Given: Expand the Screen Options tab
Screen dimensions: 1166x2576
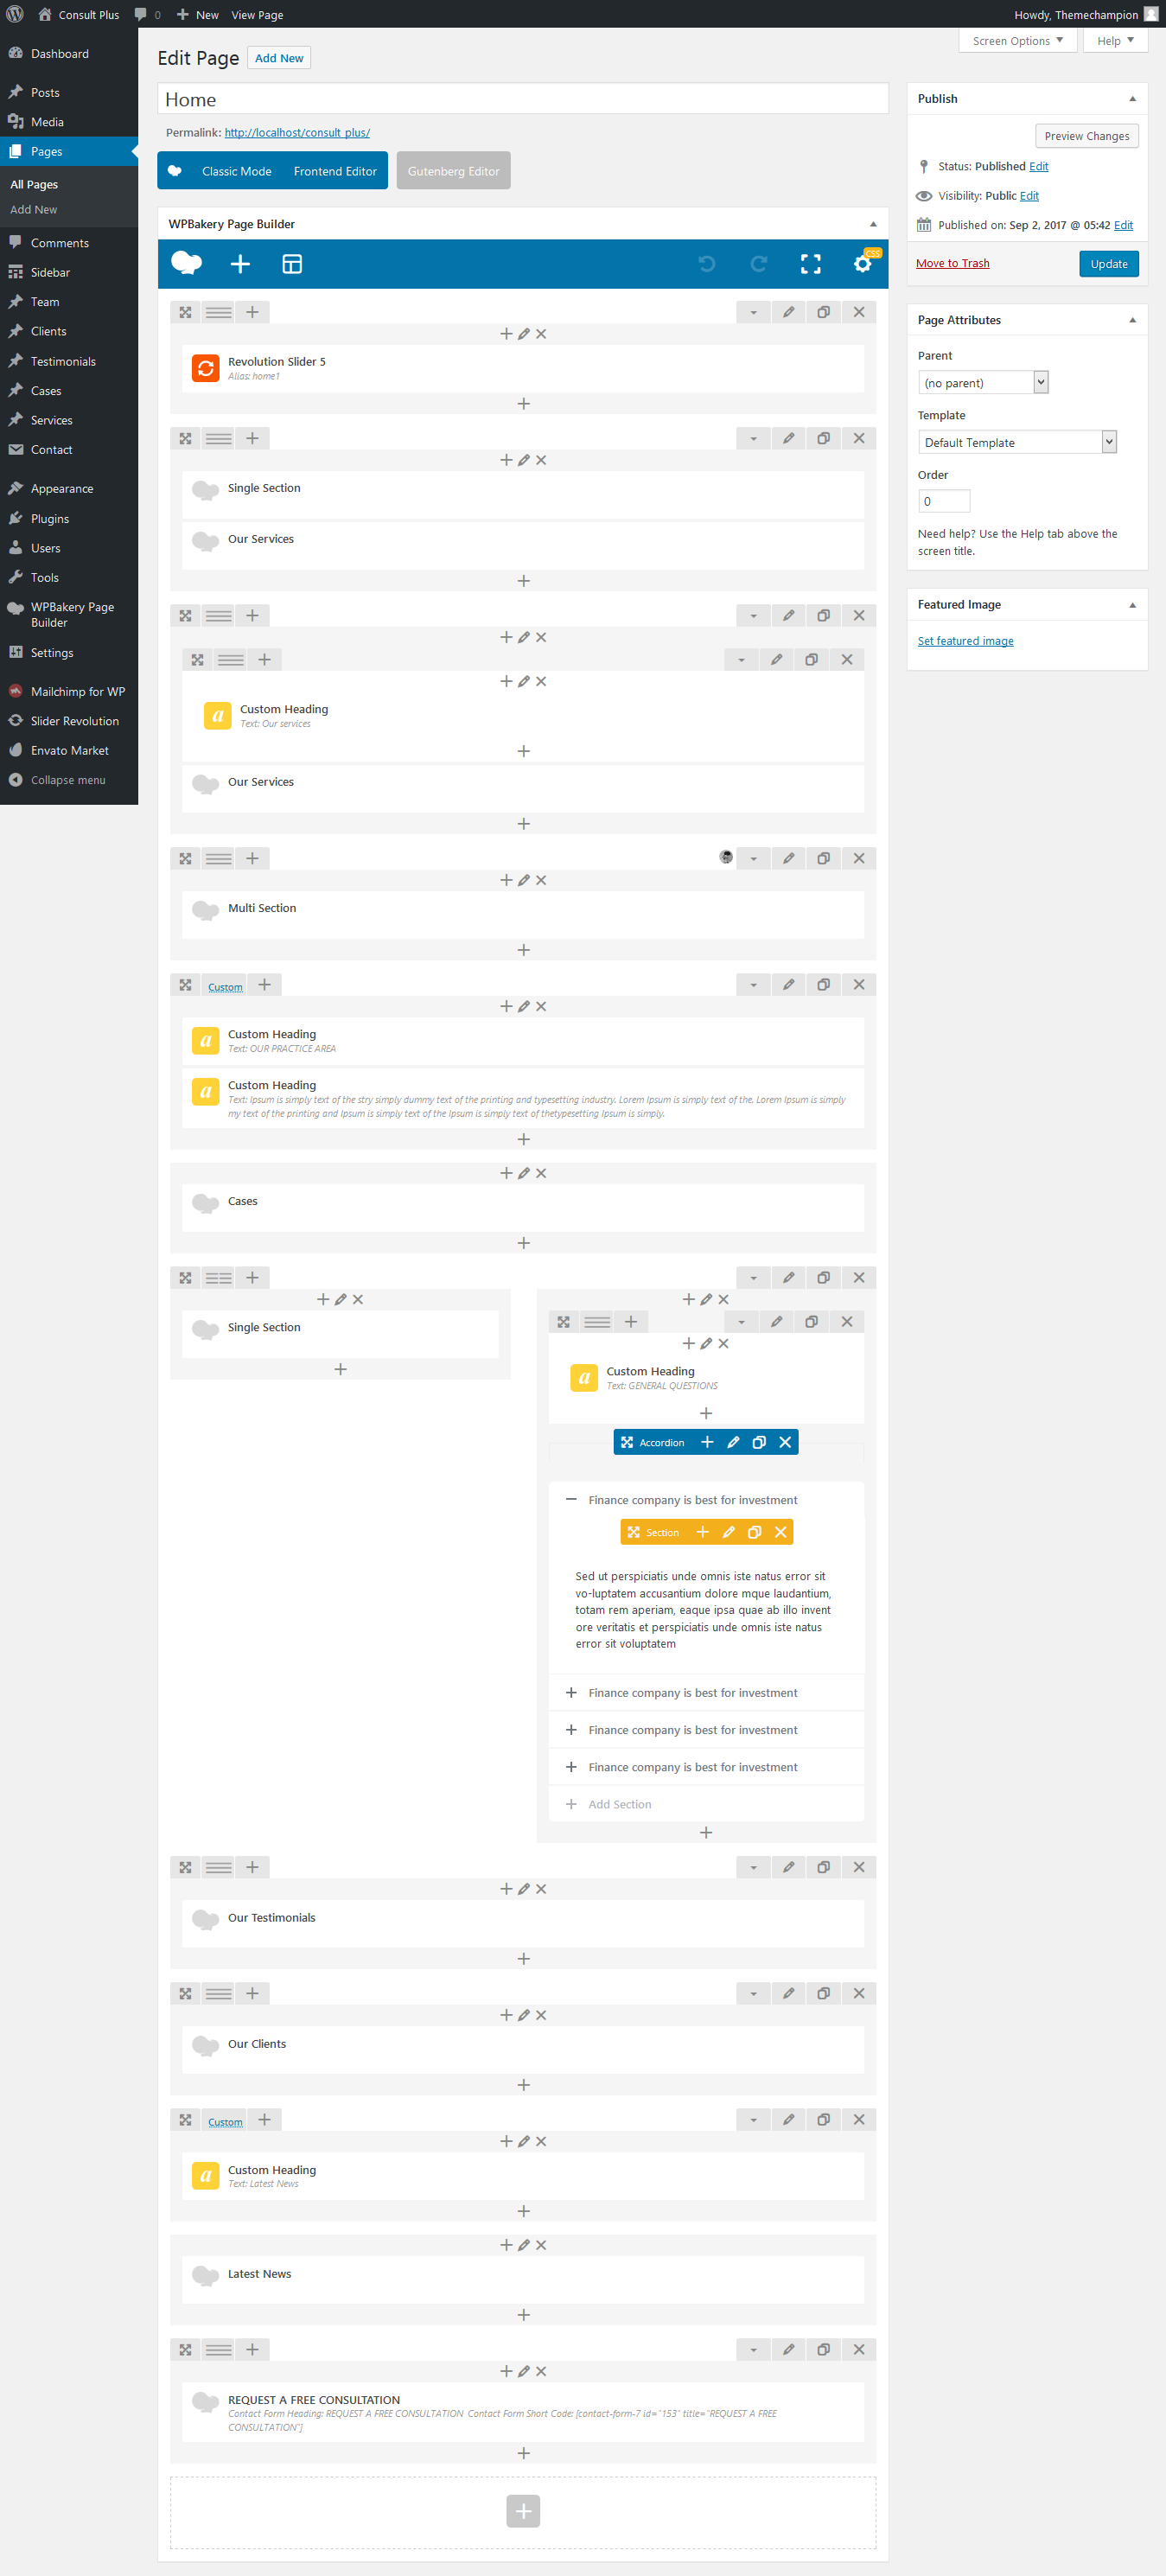Looking at the screenshot, I should (1017, 41).
